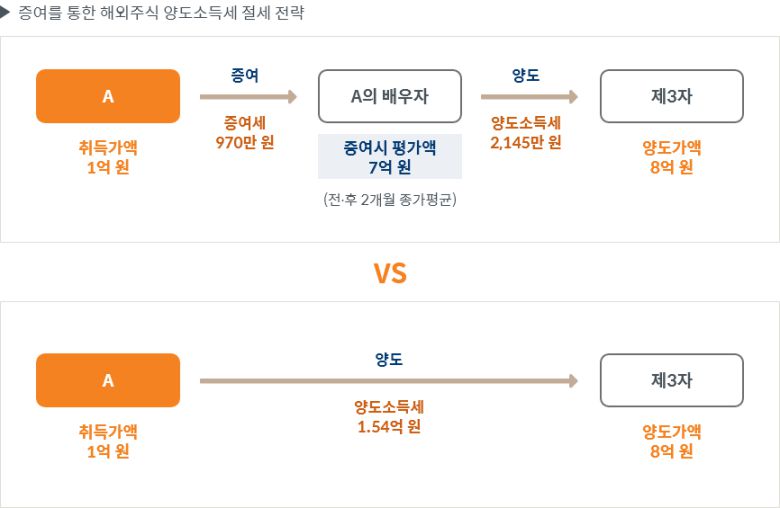
Task: Click the 양도소득세 2,145만 원 text
Action: tap(526, 132)
